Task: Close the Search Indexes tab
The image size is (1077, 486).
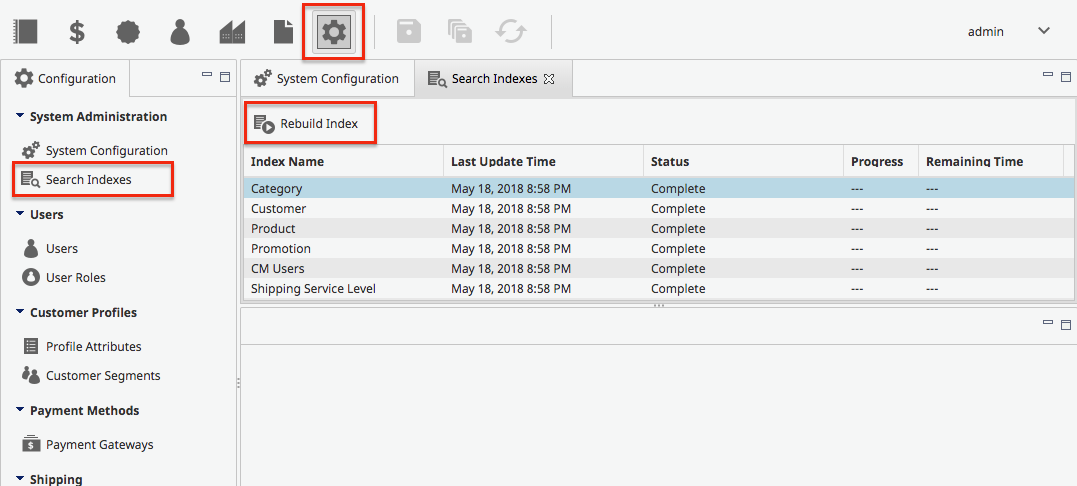Action: [549, 79]
